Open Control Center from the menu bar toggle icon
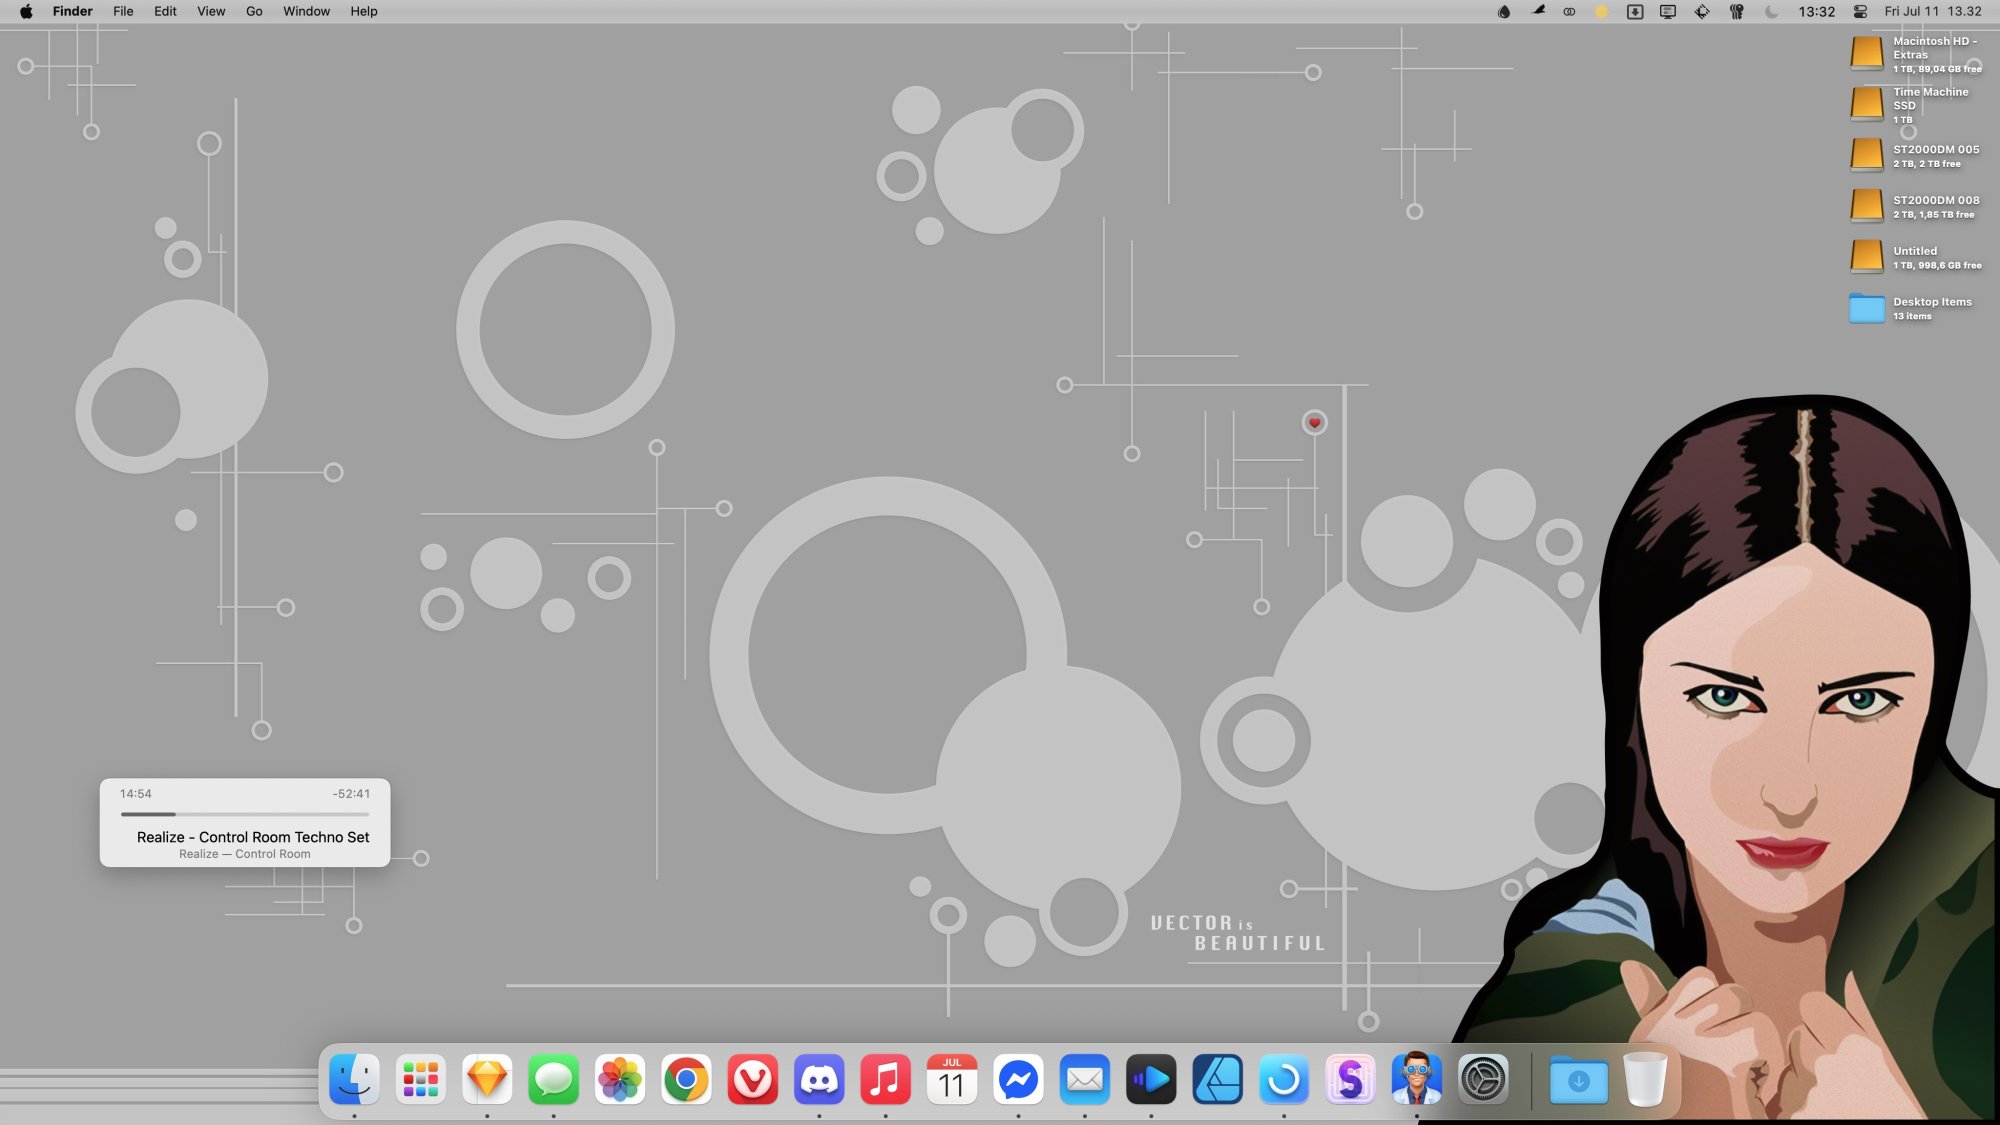Image resolution: width=2000 pixels, height=1125 pixels. coord(1860,11)
